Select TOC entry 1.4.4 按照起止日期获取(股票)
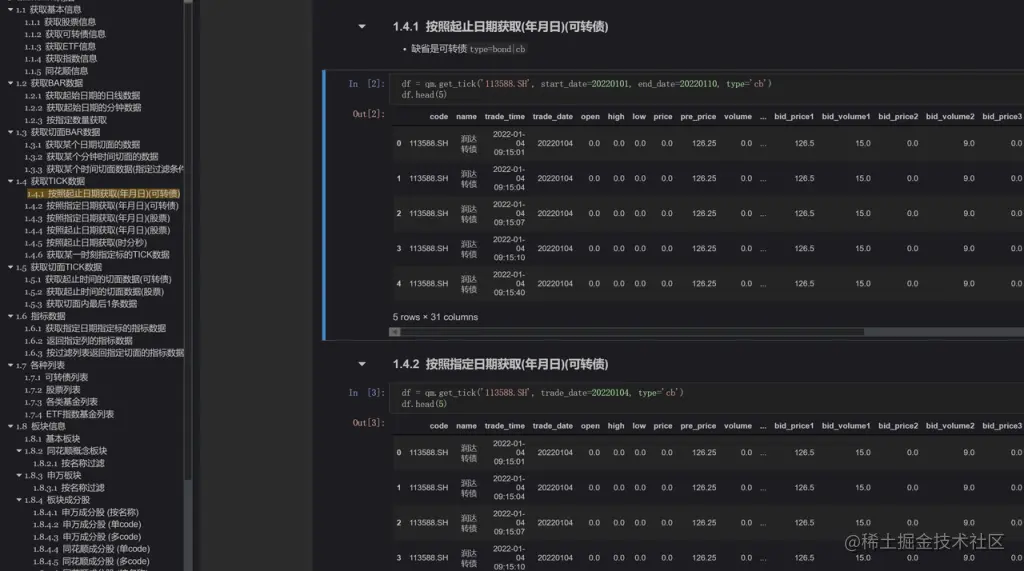Image resolution: width=1024 pixels, height=571 pixels. (x=97, y=230)
